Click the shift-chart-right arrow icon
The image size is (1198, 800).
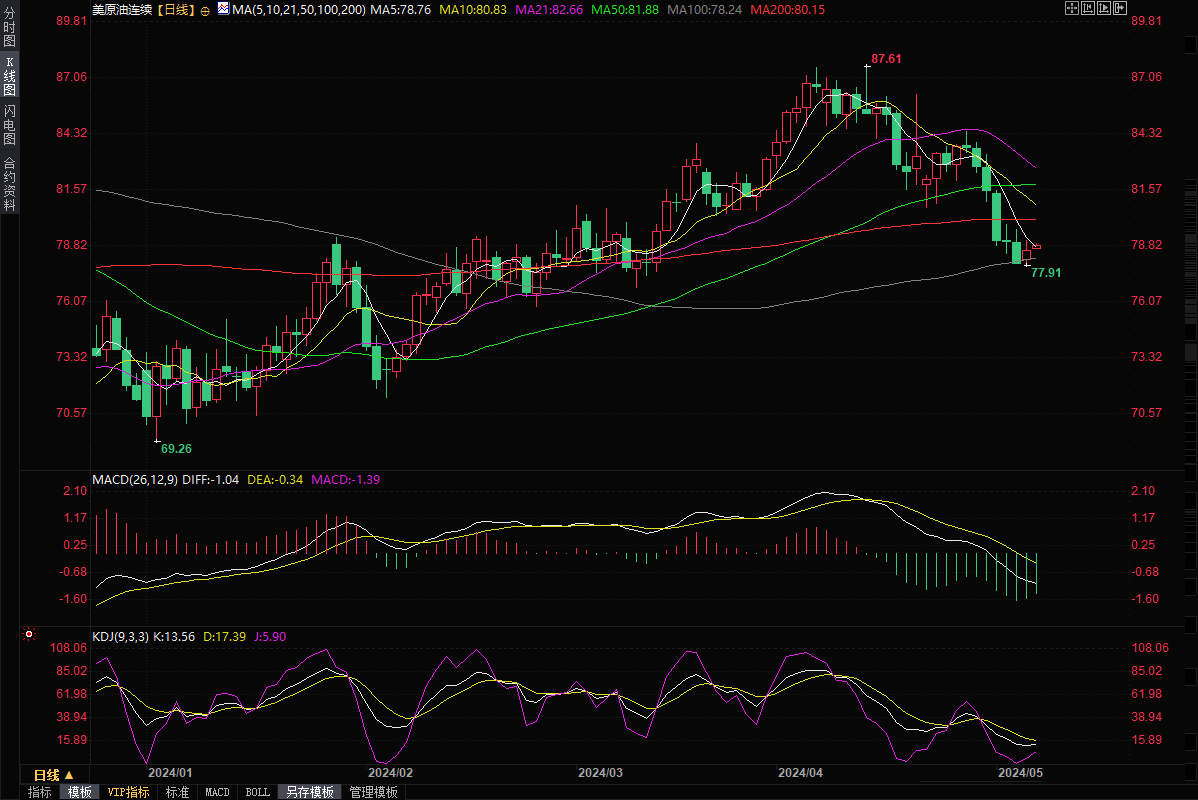[x=1119, y=8]
